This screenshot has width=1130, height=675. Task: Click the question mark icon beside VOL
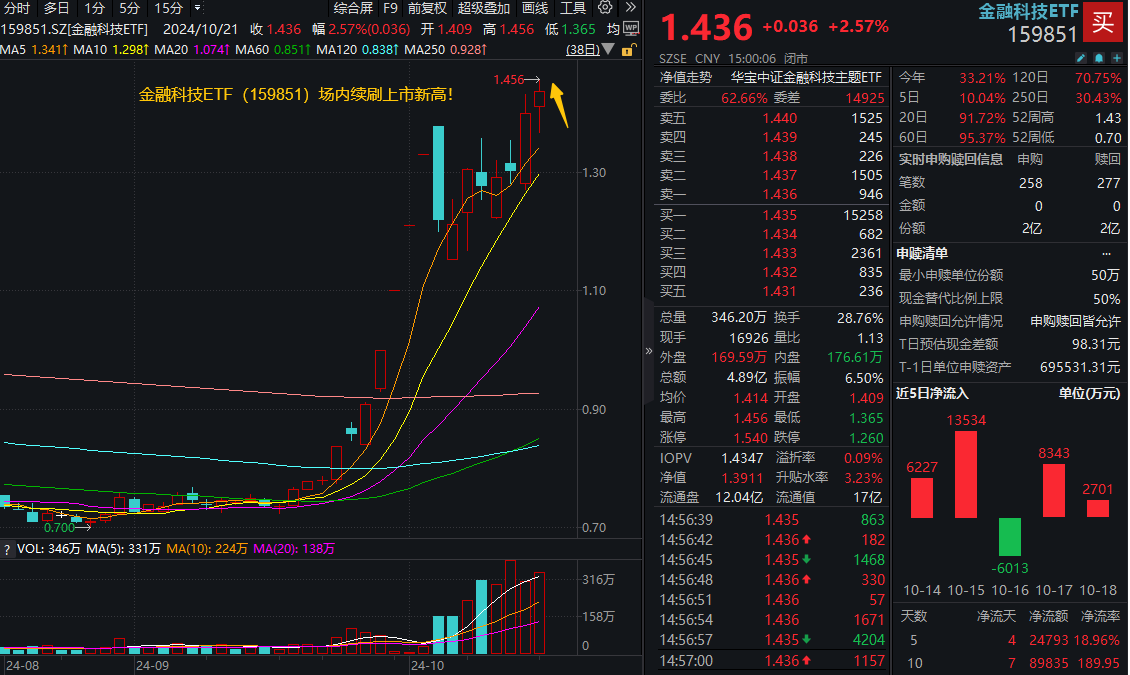coord(7,548)
